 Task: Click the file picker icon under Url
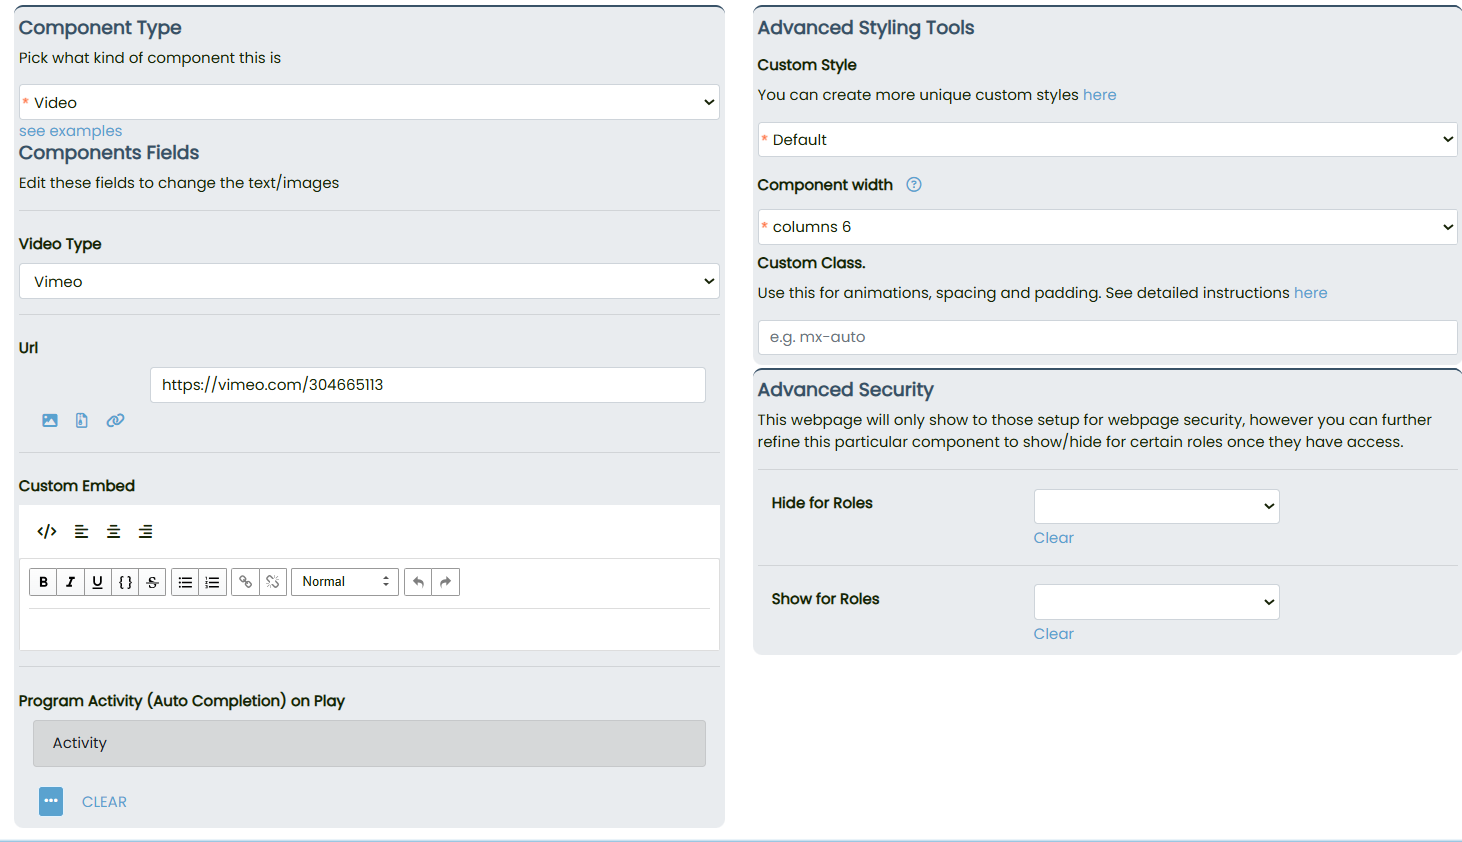coord(82,421)
